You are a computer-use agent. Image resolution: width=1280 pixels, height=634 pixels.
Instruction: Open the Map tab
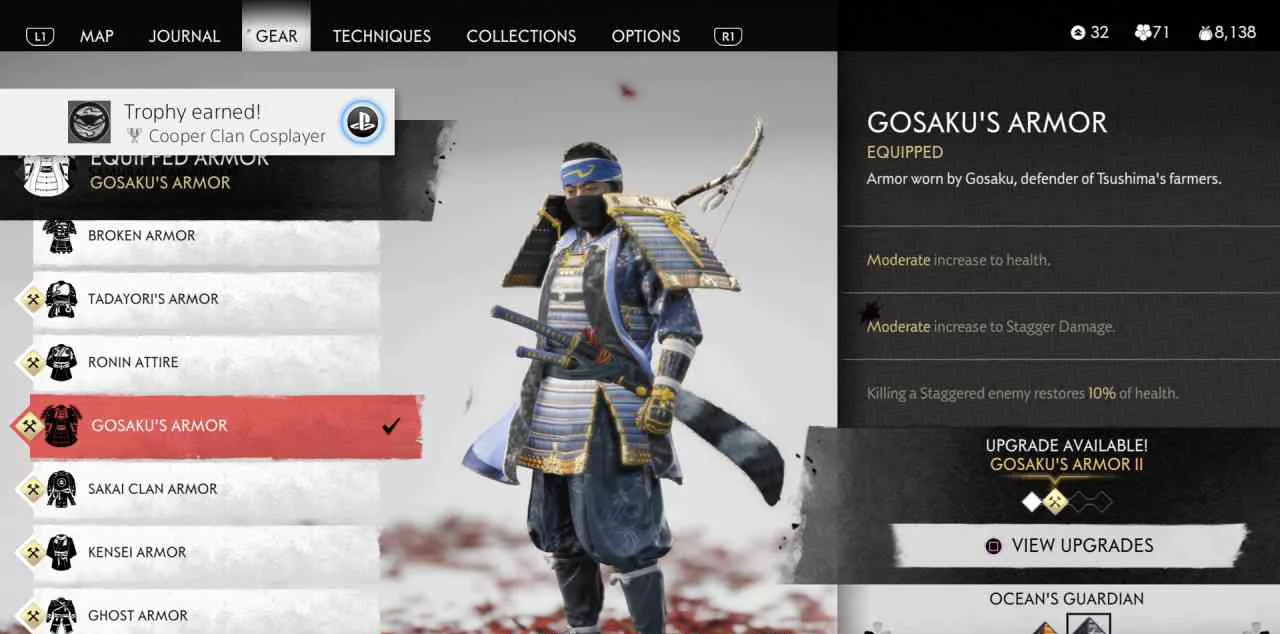97,36
